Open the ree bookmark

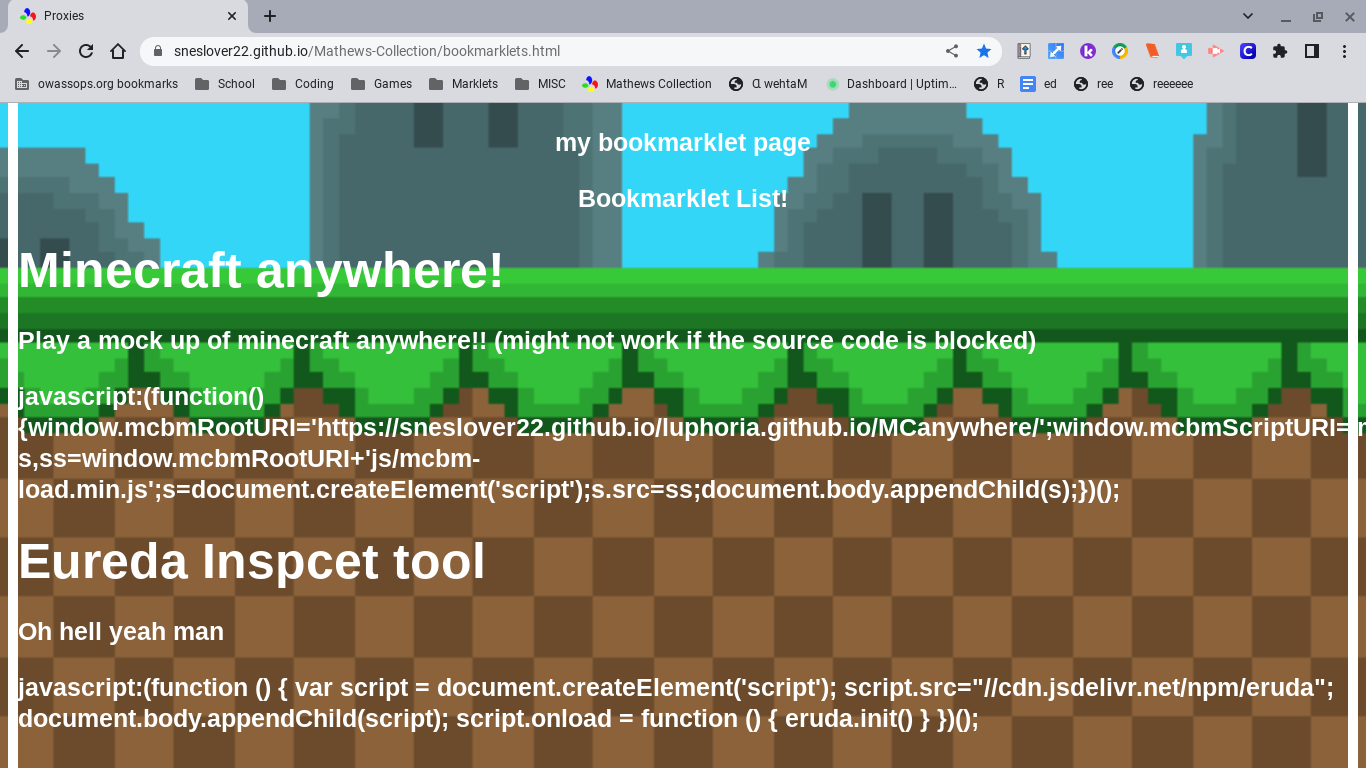coord(1093,84)
